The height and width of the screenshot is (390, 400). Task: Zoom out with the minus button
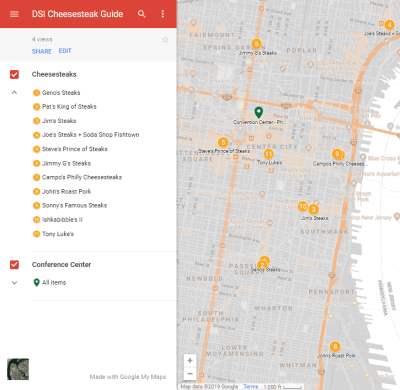[190, 373]
